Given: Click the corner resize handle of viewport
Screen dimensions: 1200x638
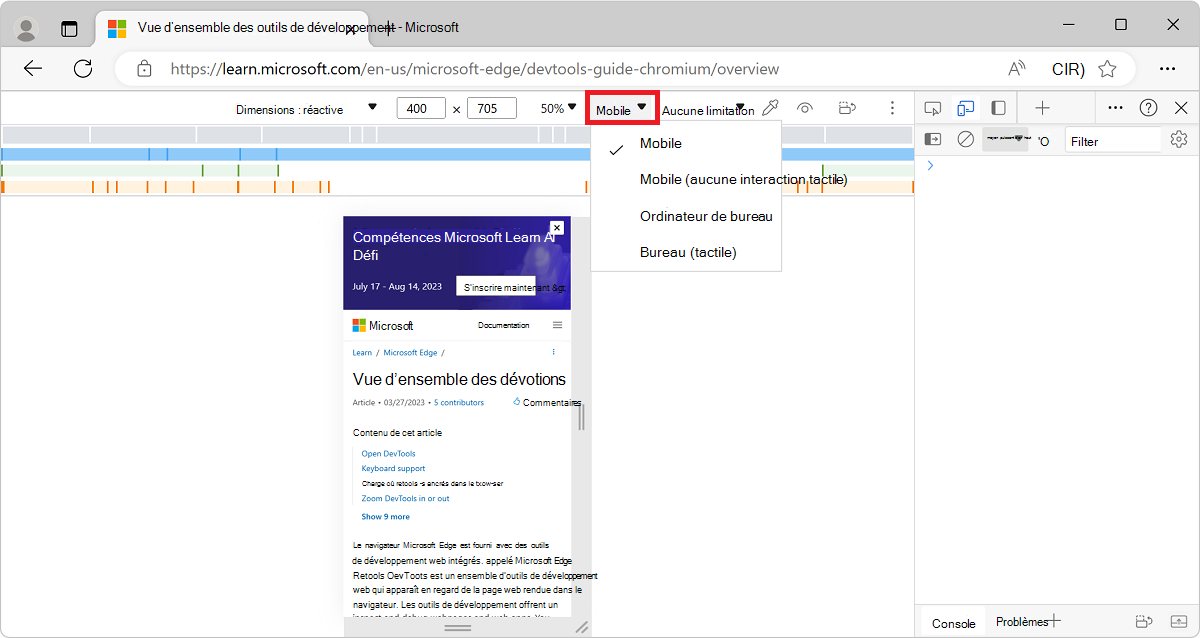Looking at the screenshot, I should [x=581, y=627].
